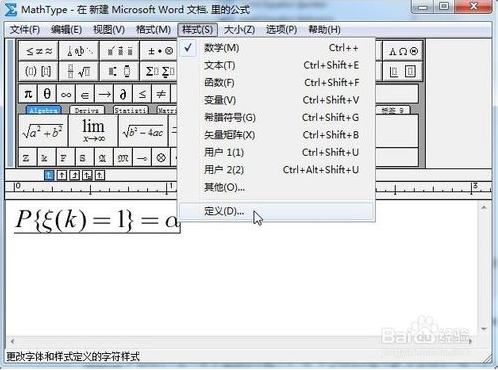The height and width of the screenshot is (370, 498).
Task: Insert the infinity symbol
Action: tap(66, 94)
